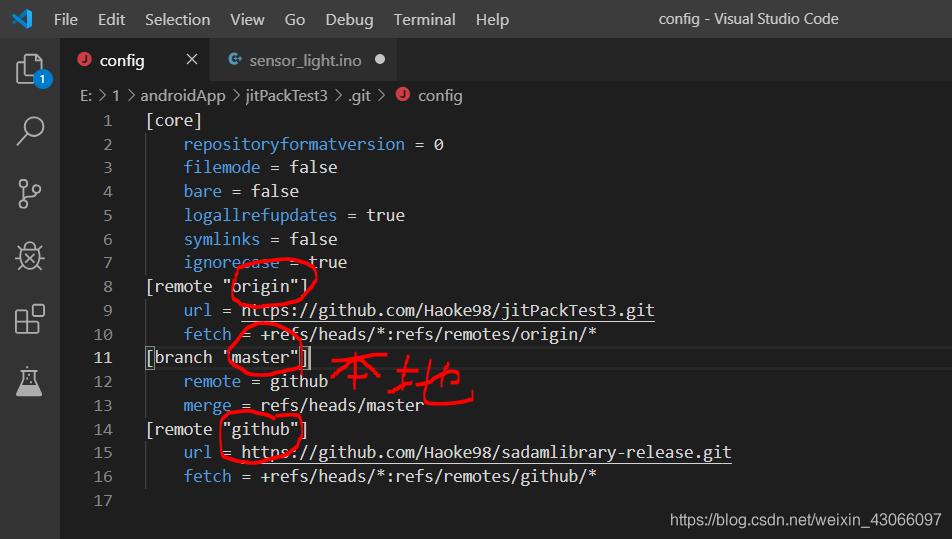Image resolution: width=952 pixels, height=539 pixels.
Task: Open the Source Control view
Action: (30, 194)
